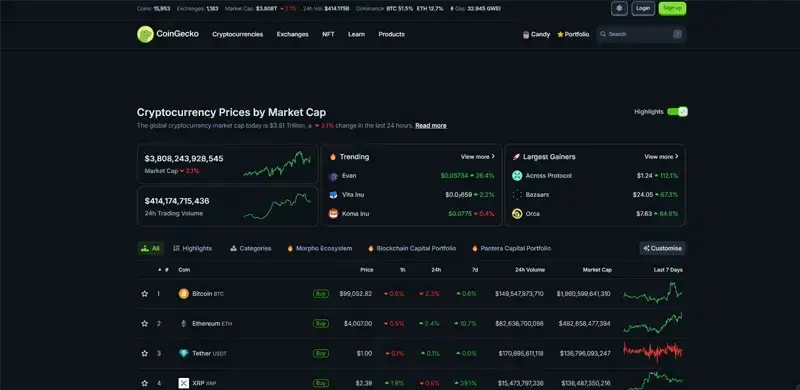The width and height of the screenshot is (800, 390).
Task: Favorite Ethereum with its star icon
Action: [x=144, y=324]
